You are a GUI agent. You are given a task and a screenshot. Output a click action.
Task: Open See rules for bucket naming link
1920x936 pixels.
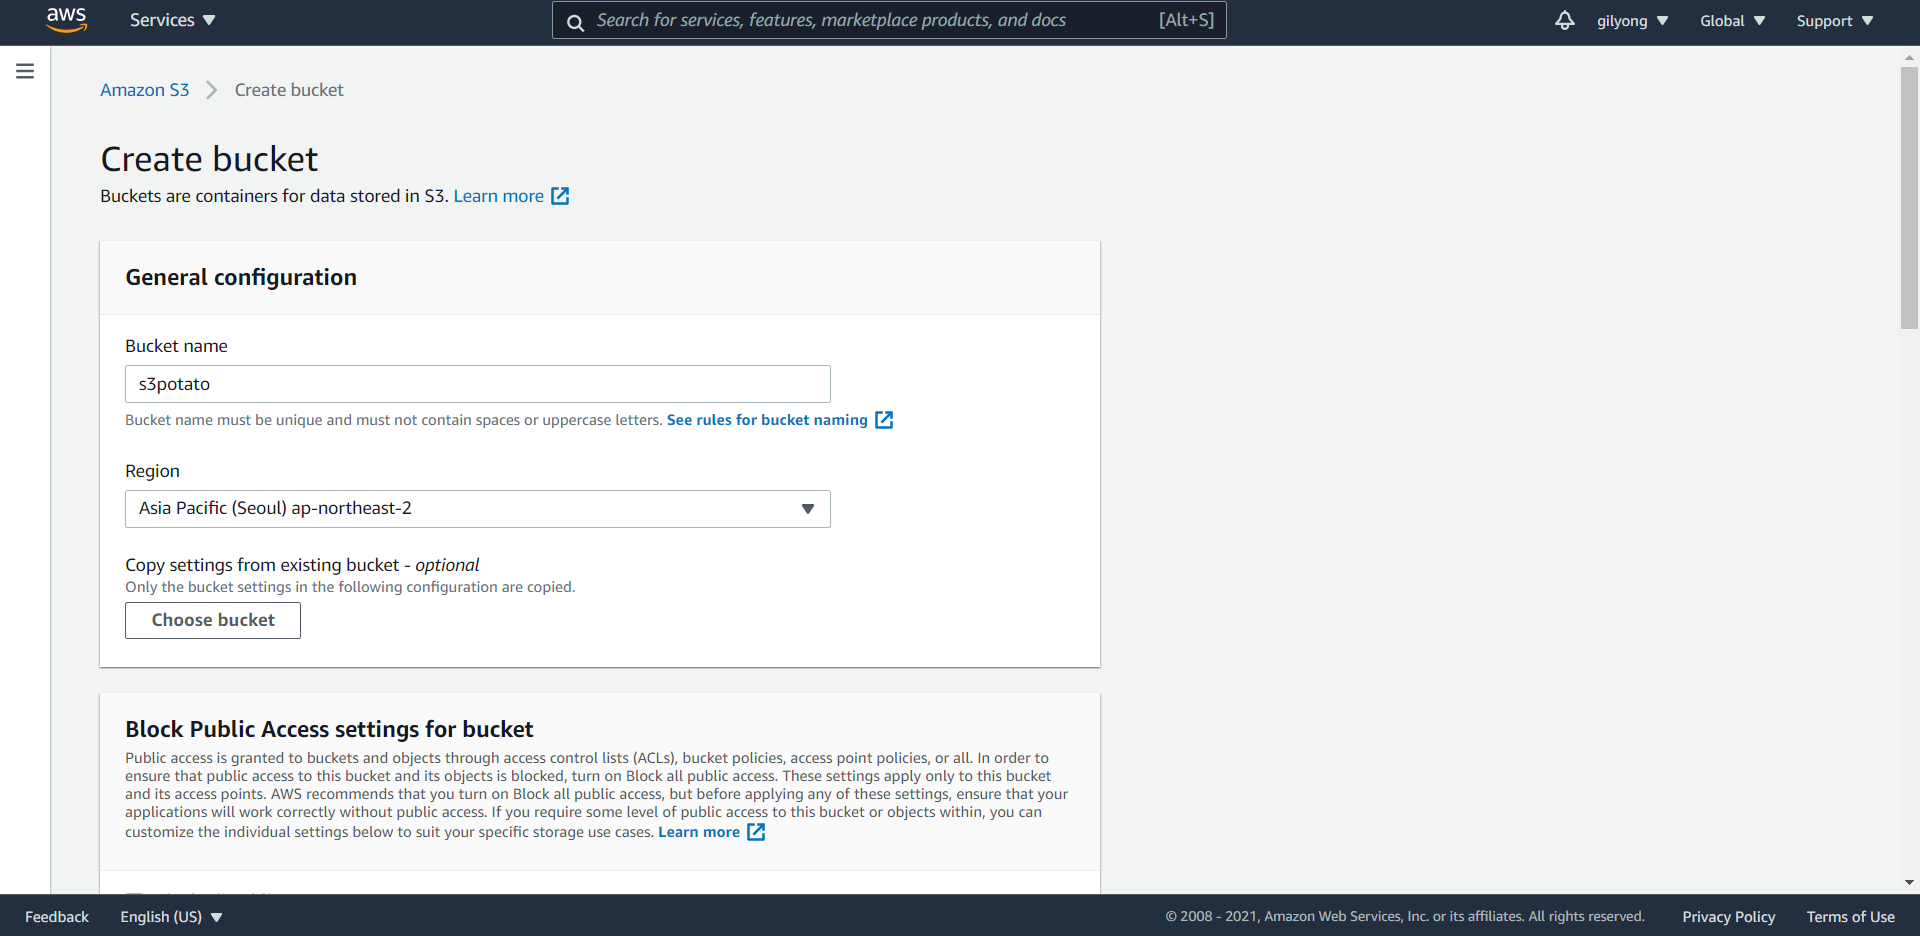(767, 420)
